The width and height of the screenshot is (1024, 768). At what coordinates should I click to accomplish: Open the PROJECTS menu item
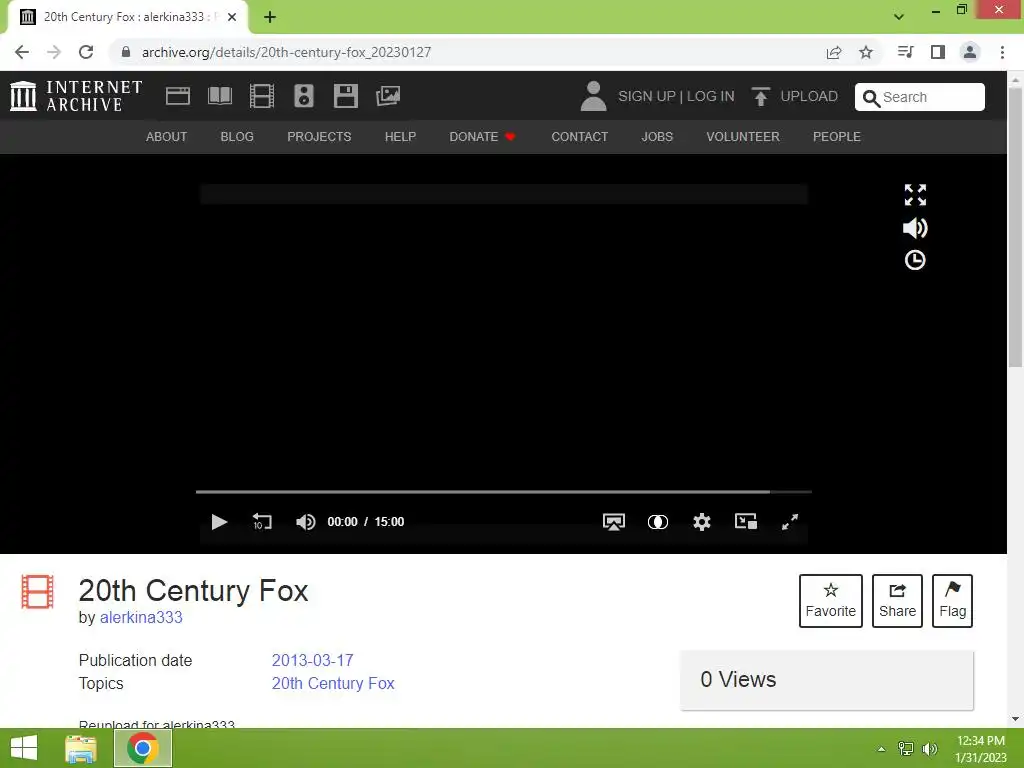(x=319, y=136)
